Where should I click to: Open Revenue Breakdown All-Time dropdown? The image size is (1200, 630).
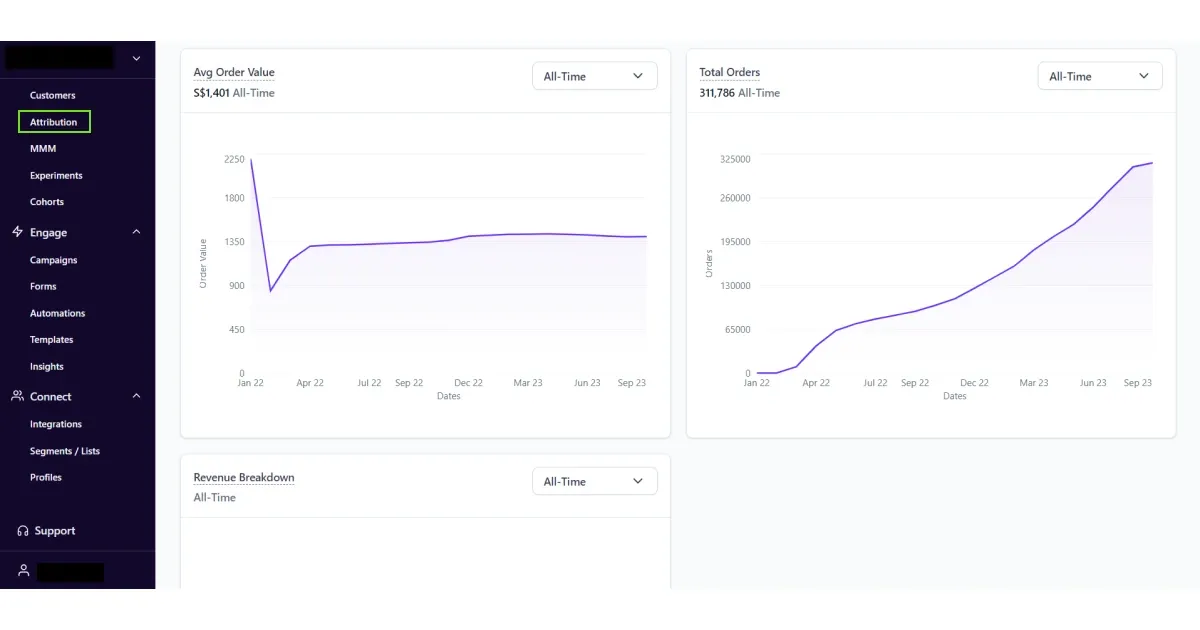(x=594, y=481)
